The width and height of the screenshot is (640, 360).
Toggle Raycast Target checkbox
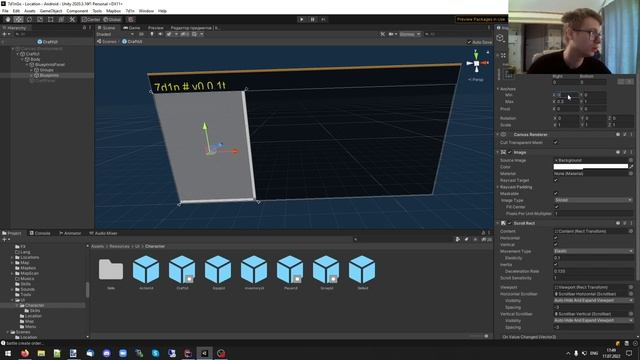pos(556,180)
